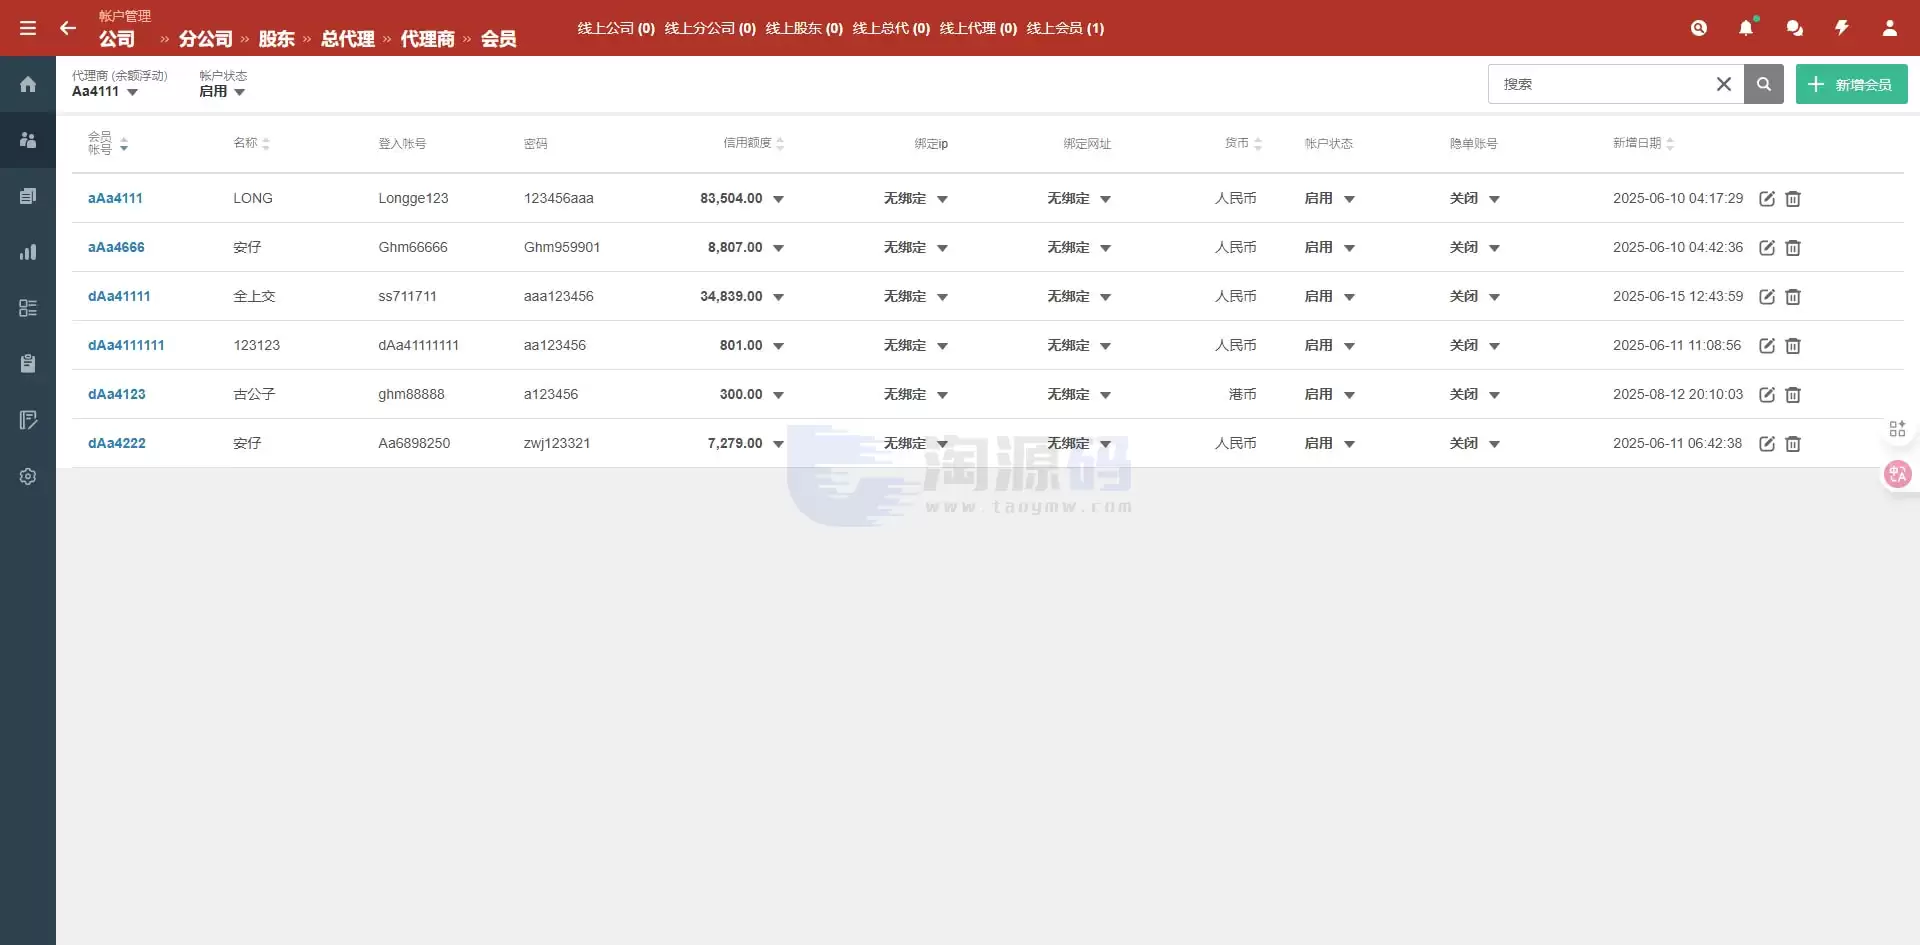Sort by 信用额度 column header
Screen dimensions: 1920x945
[754, 143]
